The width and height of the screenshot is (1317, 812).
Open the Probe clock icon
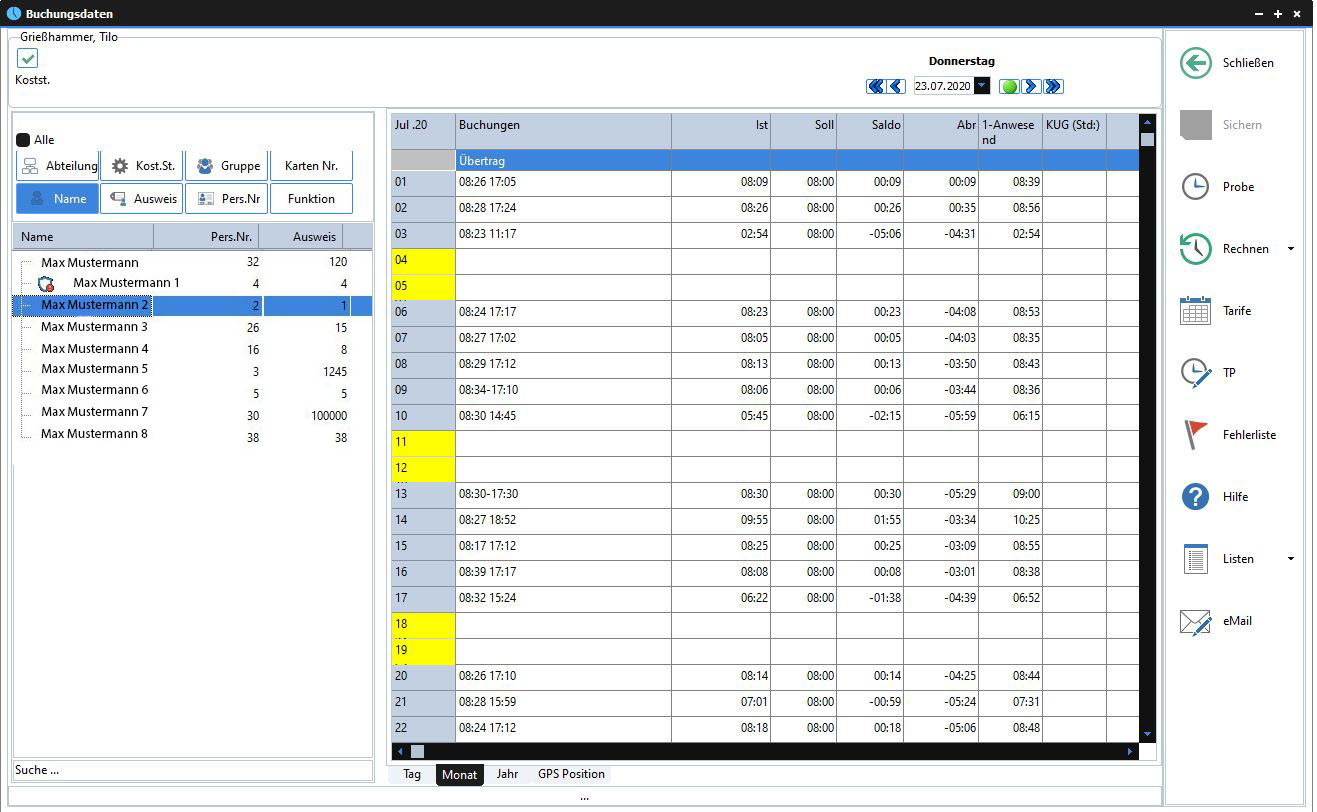(1195, 187)
